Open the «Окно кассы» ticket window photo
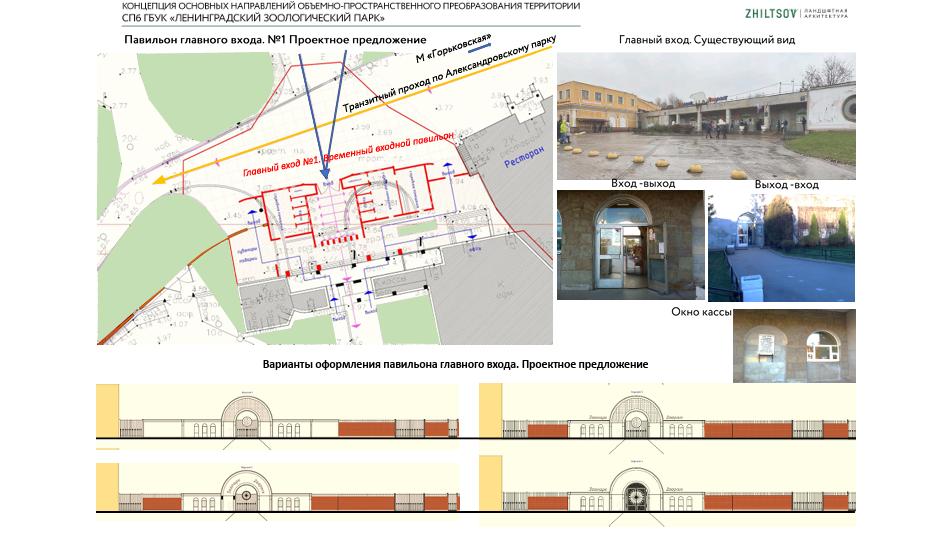This screenshot has width=952, height=535. [x=794, y=345]
